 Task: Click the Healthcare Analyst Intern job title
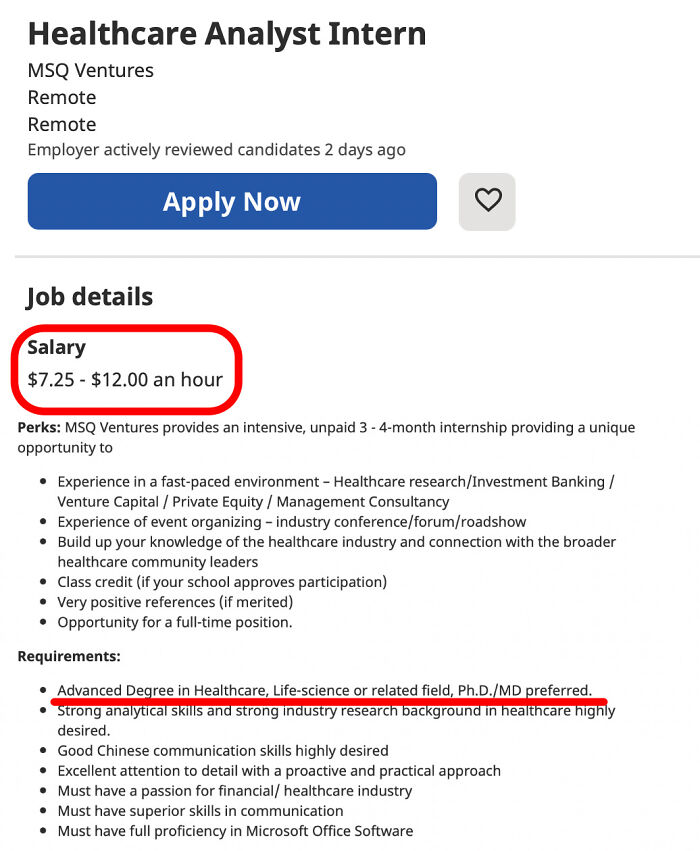227,34
